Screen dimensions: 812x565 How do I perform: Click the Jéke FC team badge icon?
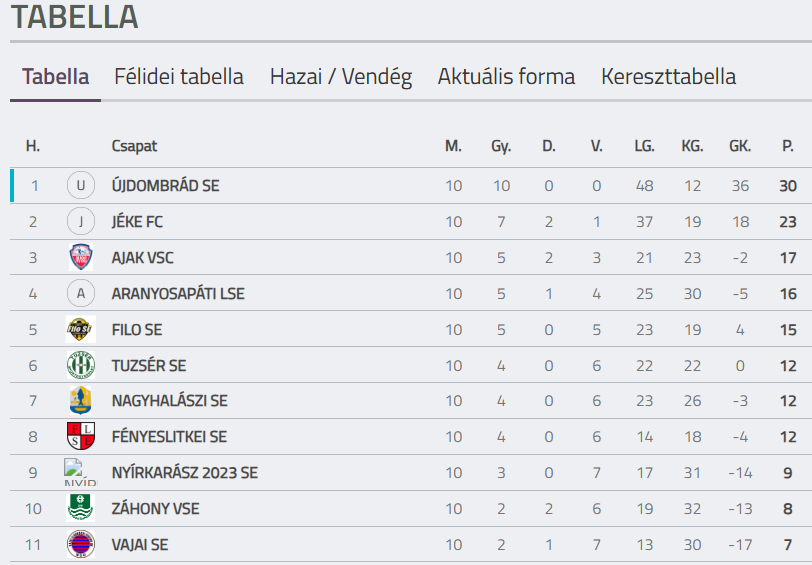pos(80,222)
